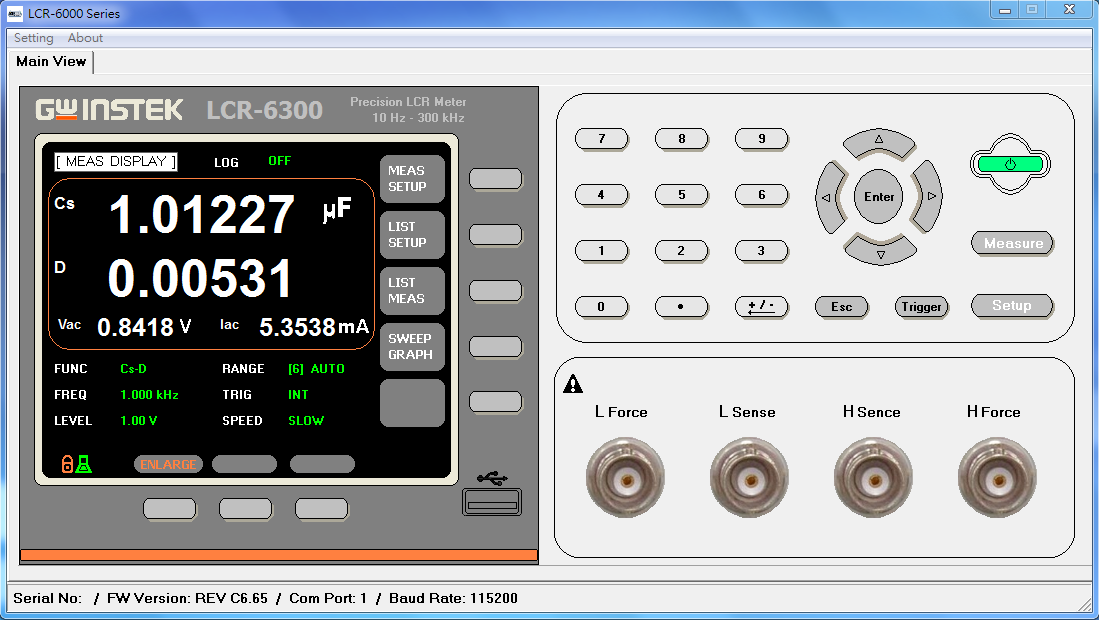This screenshot has height=620, width=1099.
Task: Click numeric key 7
Action: 601,139
